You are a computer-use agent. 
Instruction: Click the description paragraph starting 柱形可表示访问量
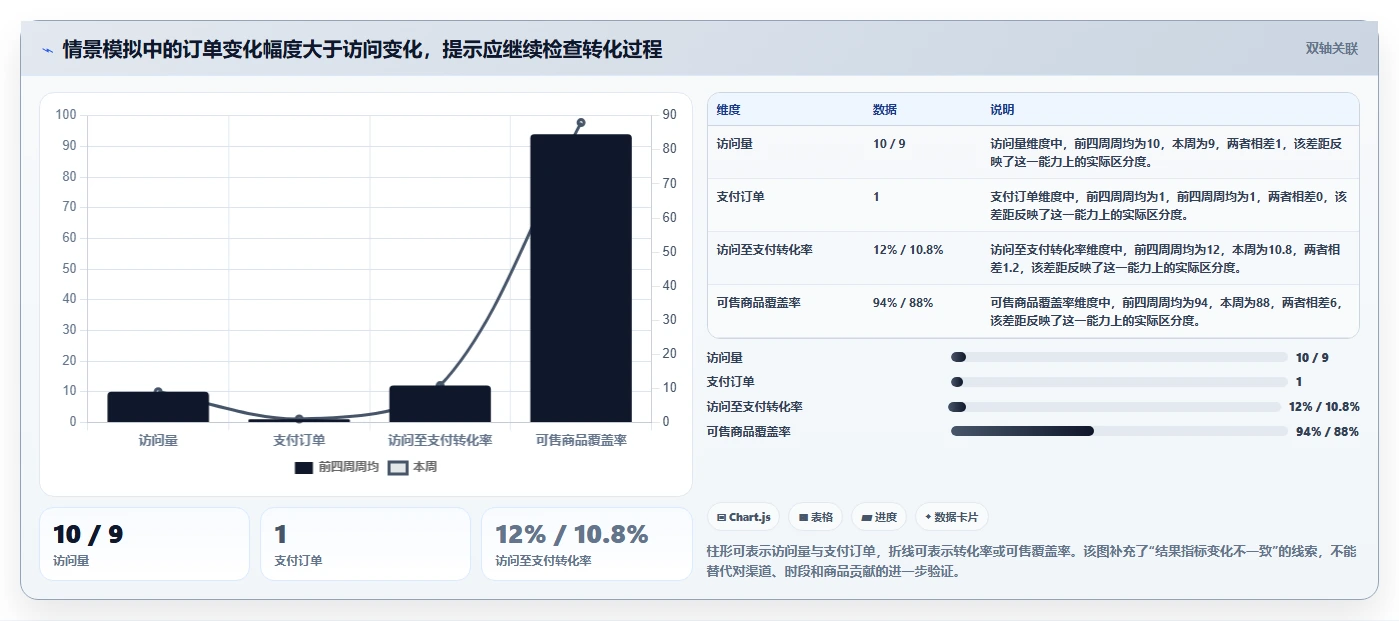pyautogui.click(x=1031, y=562)
